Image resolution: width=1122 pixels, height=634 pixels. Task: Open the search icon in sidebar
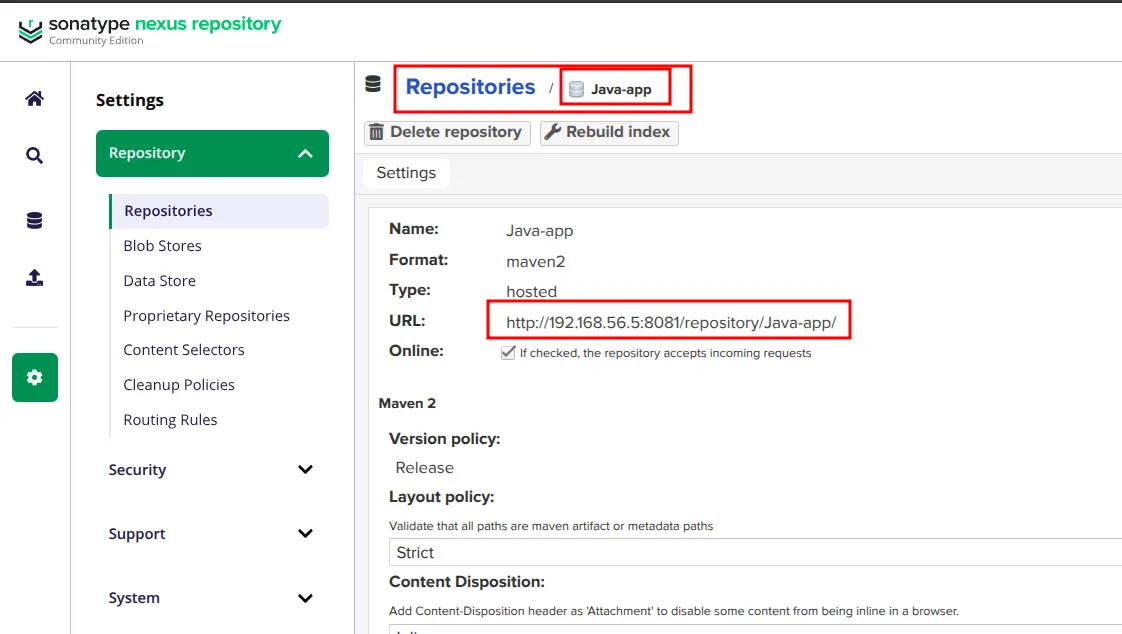click(x=34, y=155)
